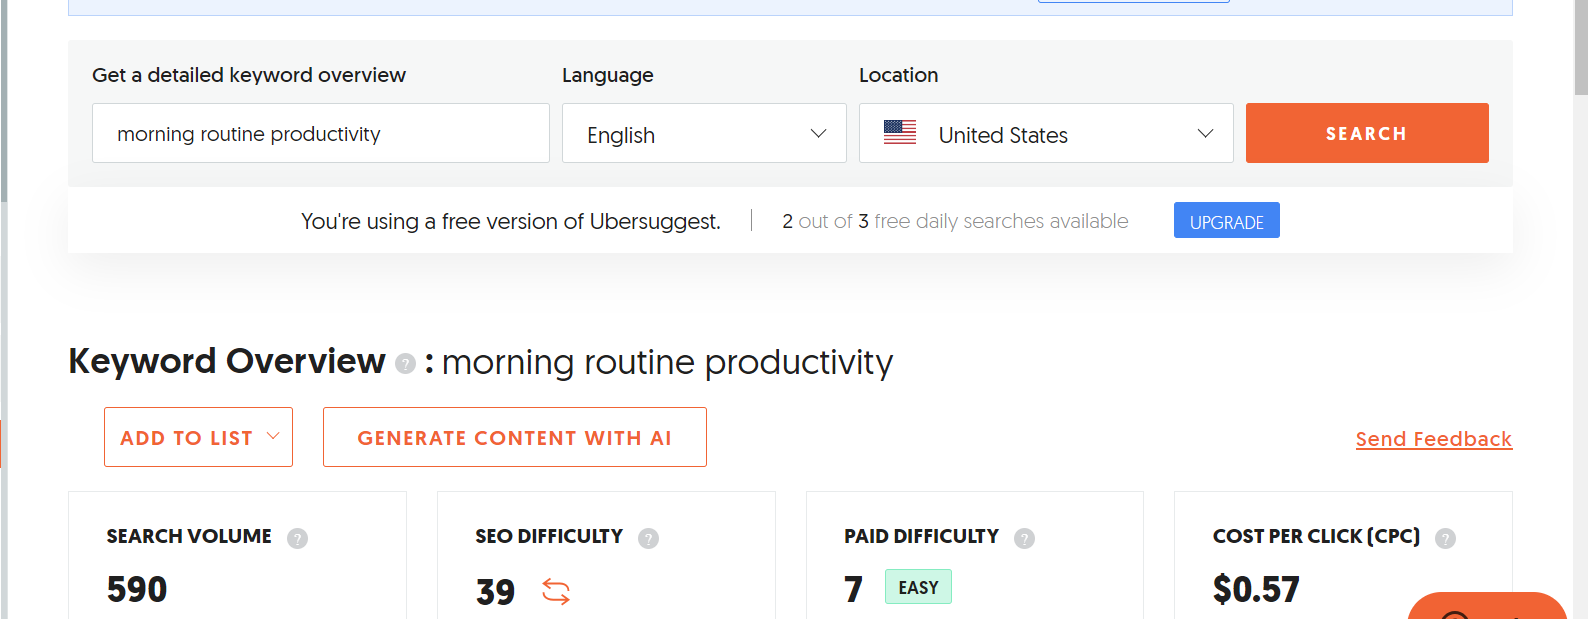The width and height of the screenshot is (1588, 619).
Task: Click GENERATE CONTENT WITH AI
Action: (514, 437)
